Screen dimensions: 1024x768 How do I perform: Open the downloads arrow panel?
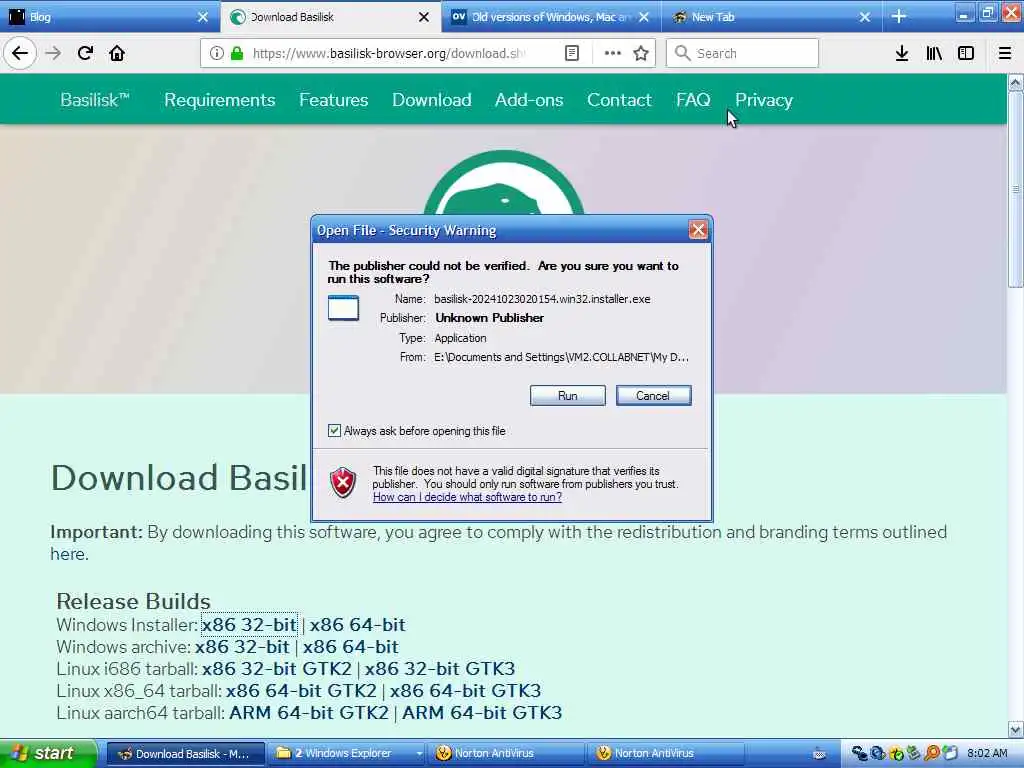click(x=902, y=53)
